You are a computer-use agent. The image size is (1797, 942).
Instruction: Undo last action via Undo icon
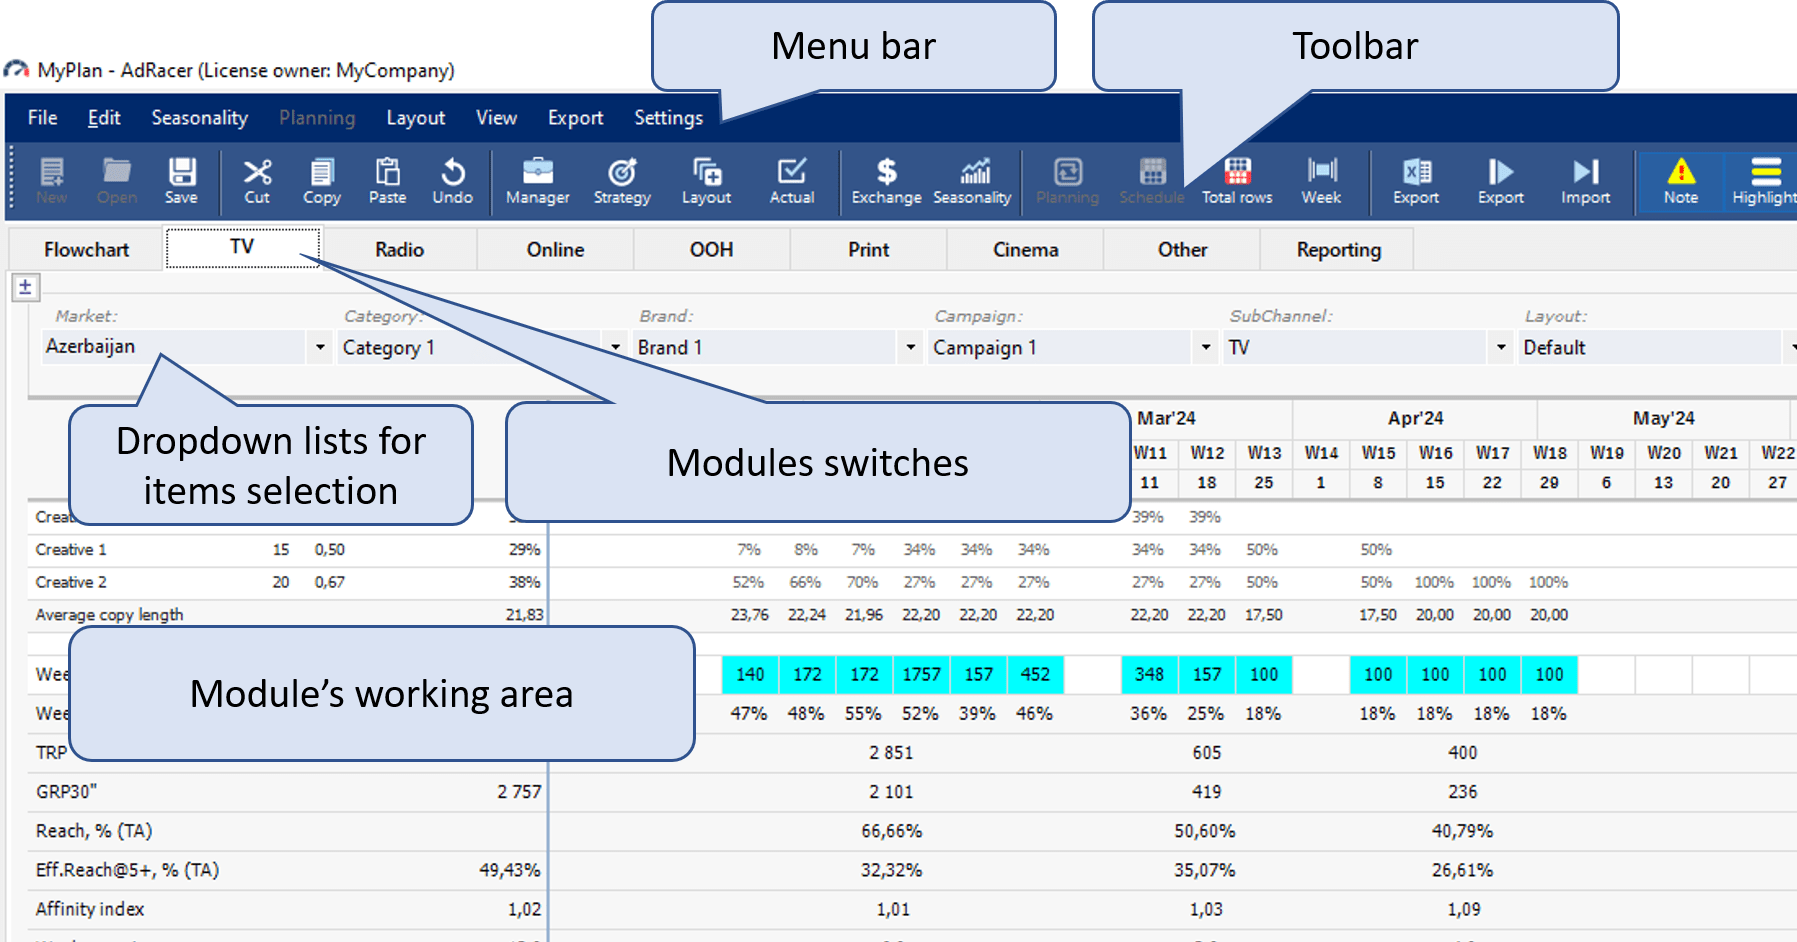point(452,181)
